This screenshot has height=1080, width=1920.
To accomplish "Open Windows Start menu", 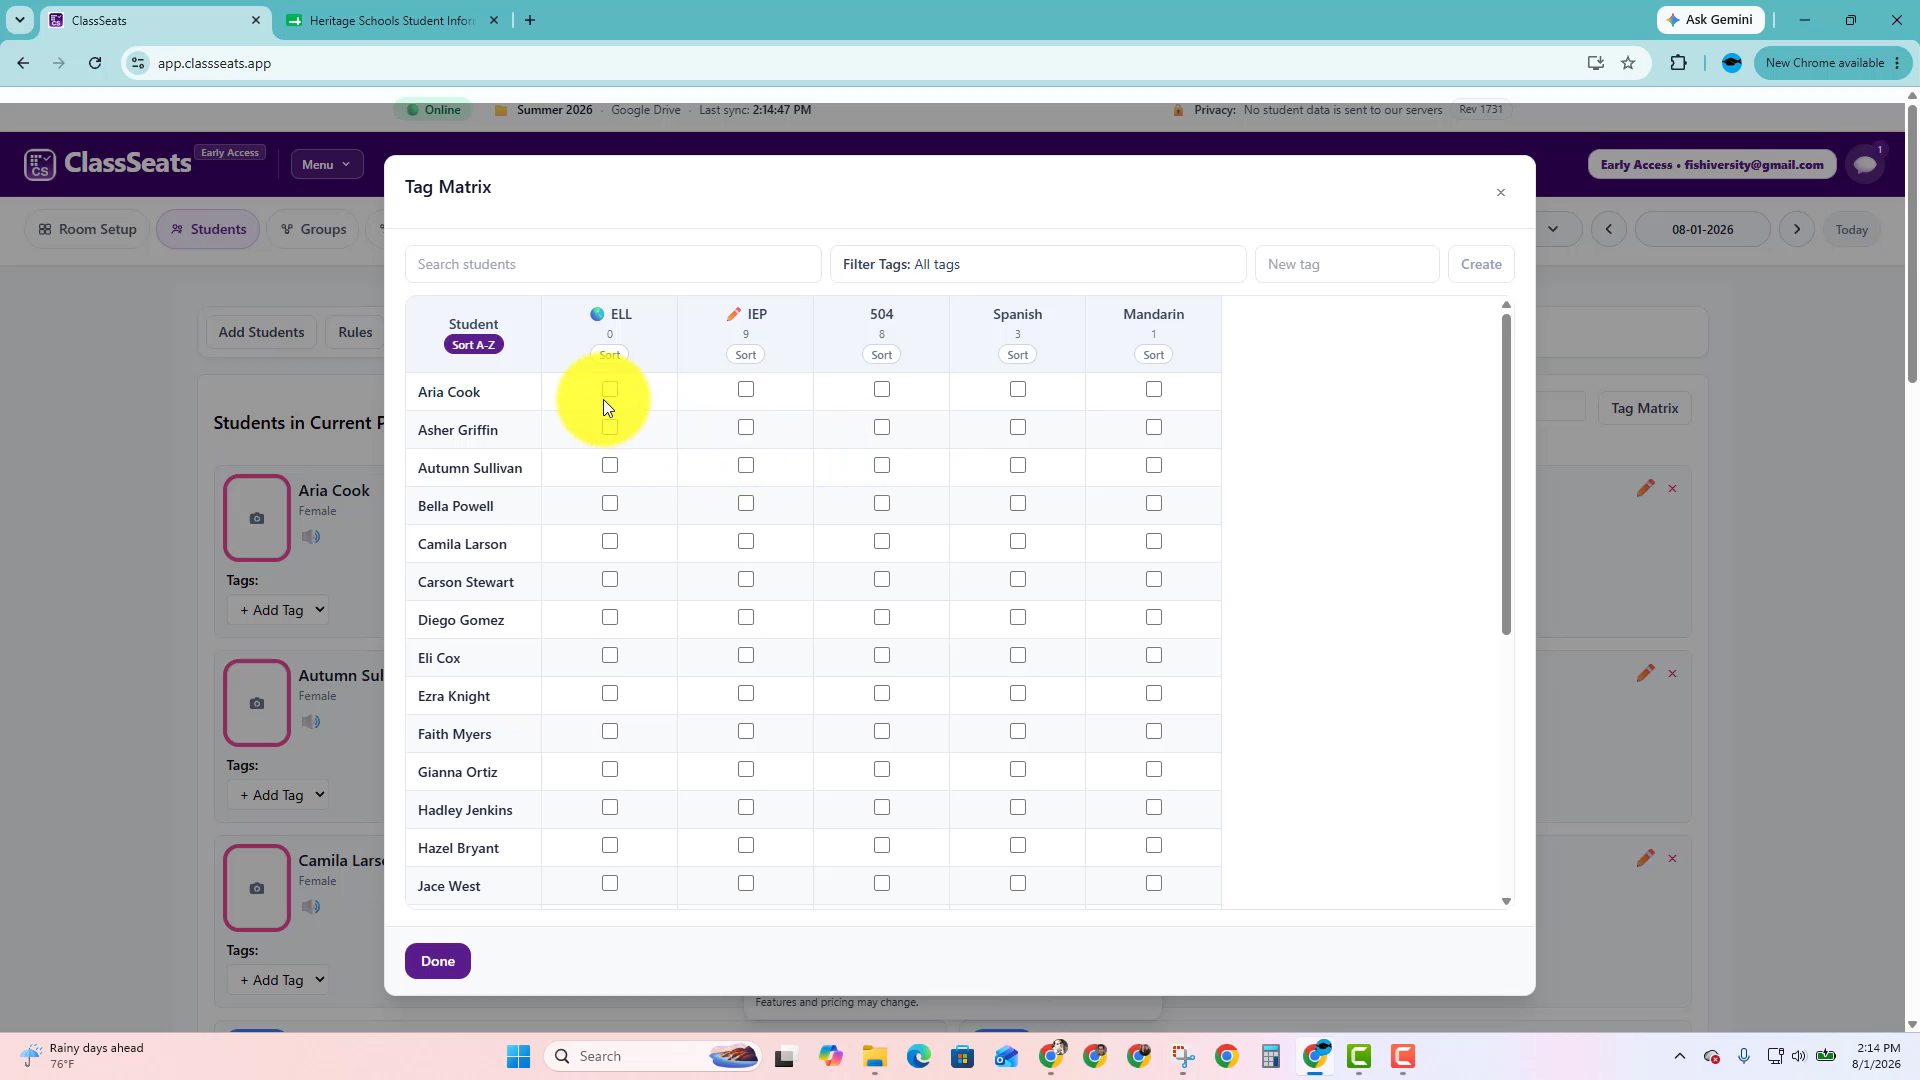I will (x=518, y=1056).
